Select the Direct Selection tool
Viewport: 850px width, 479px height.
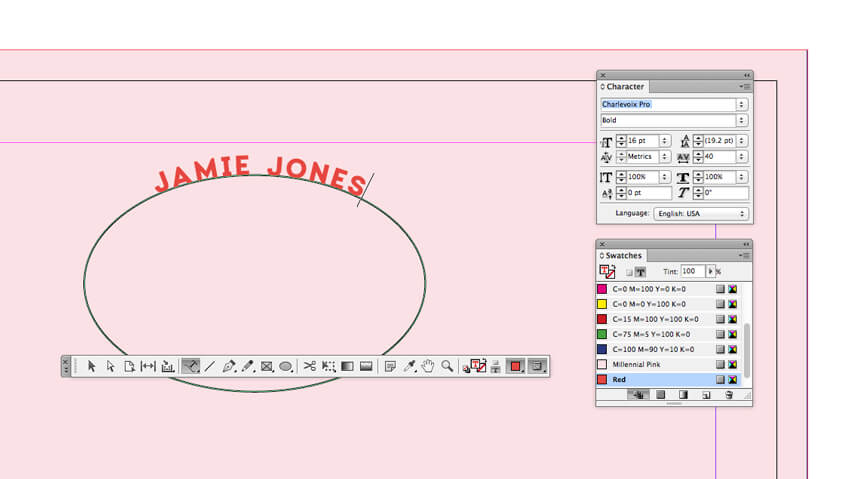(x=111, y=366)
